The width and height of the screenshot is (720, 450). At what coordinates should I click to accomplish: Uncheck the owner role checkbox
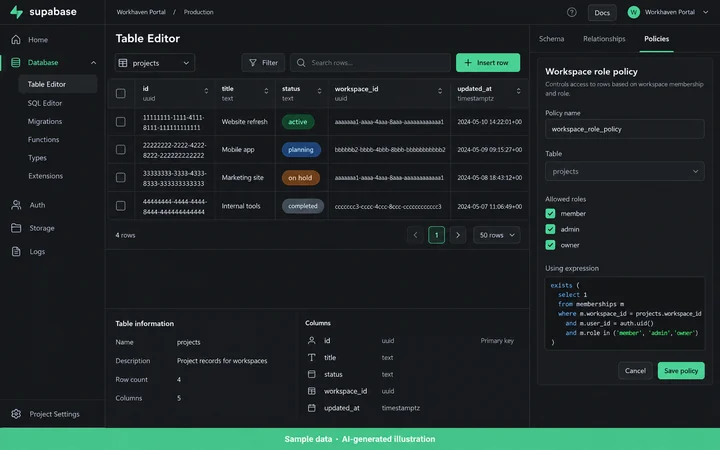point(550,245)
